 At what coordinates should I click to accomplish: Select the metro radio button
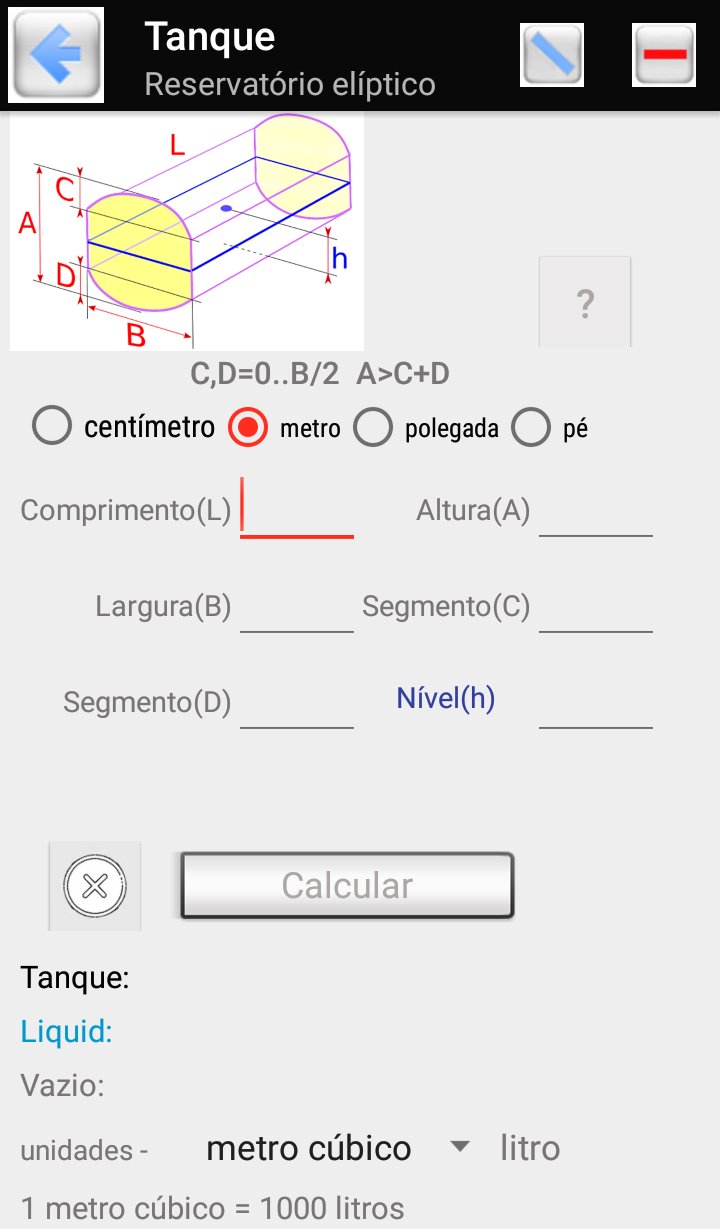coord(248,428)
